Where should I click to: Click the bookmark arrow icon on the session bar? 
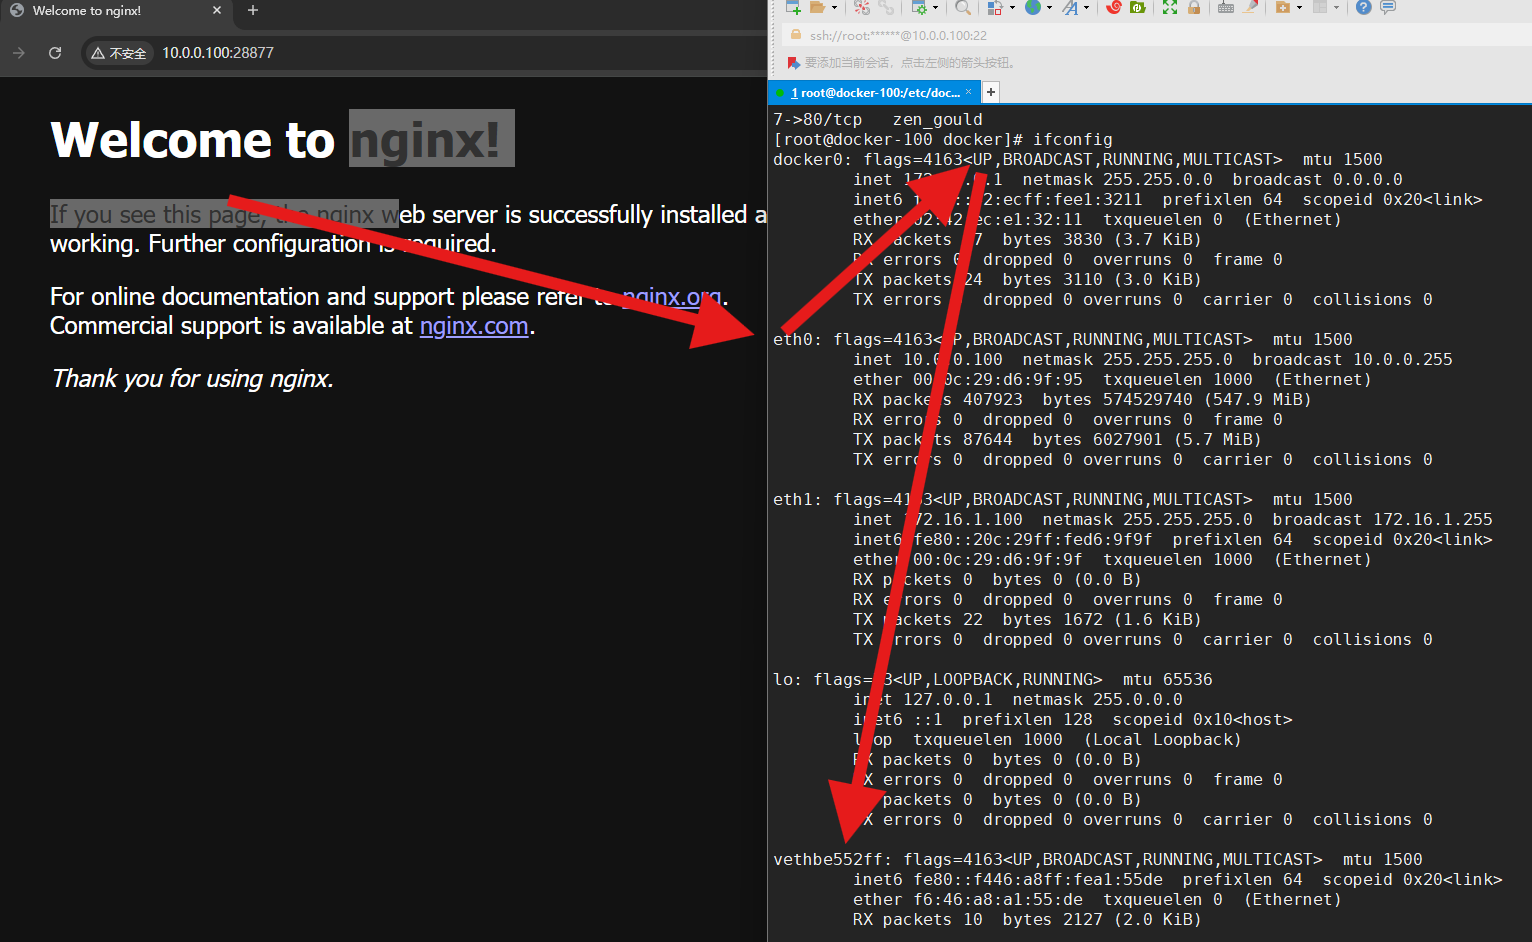[x=794, y=63]
